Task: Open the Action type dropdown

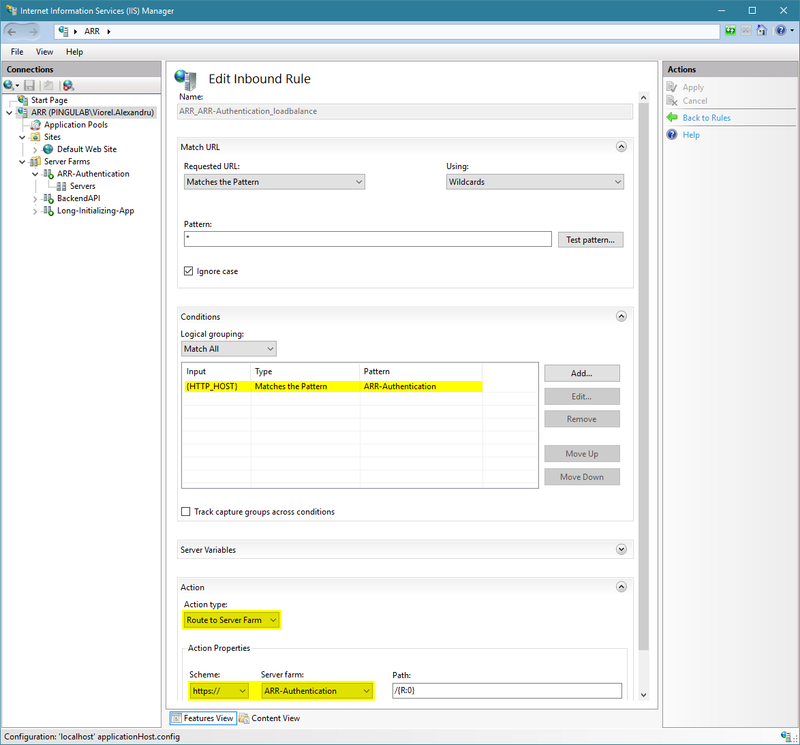Action: point(231,620)
